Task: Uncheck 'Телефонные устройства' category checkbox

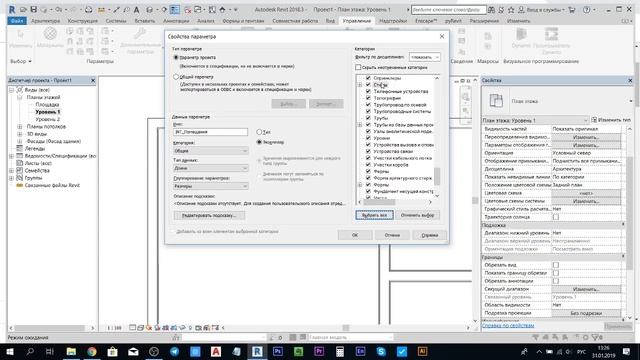Action: pos(368,91)
